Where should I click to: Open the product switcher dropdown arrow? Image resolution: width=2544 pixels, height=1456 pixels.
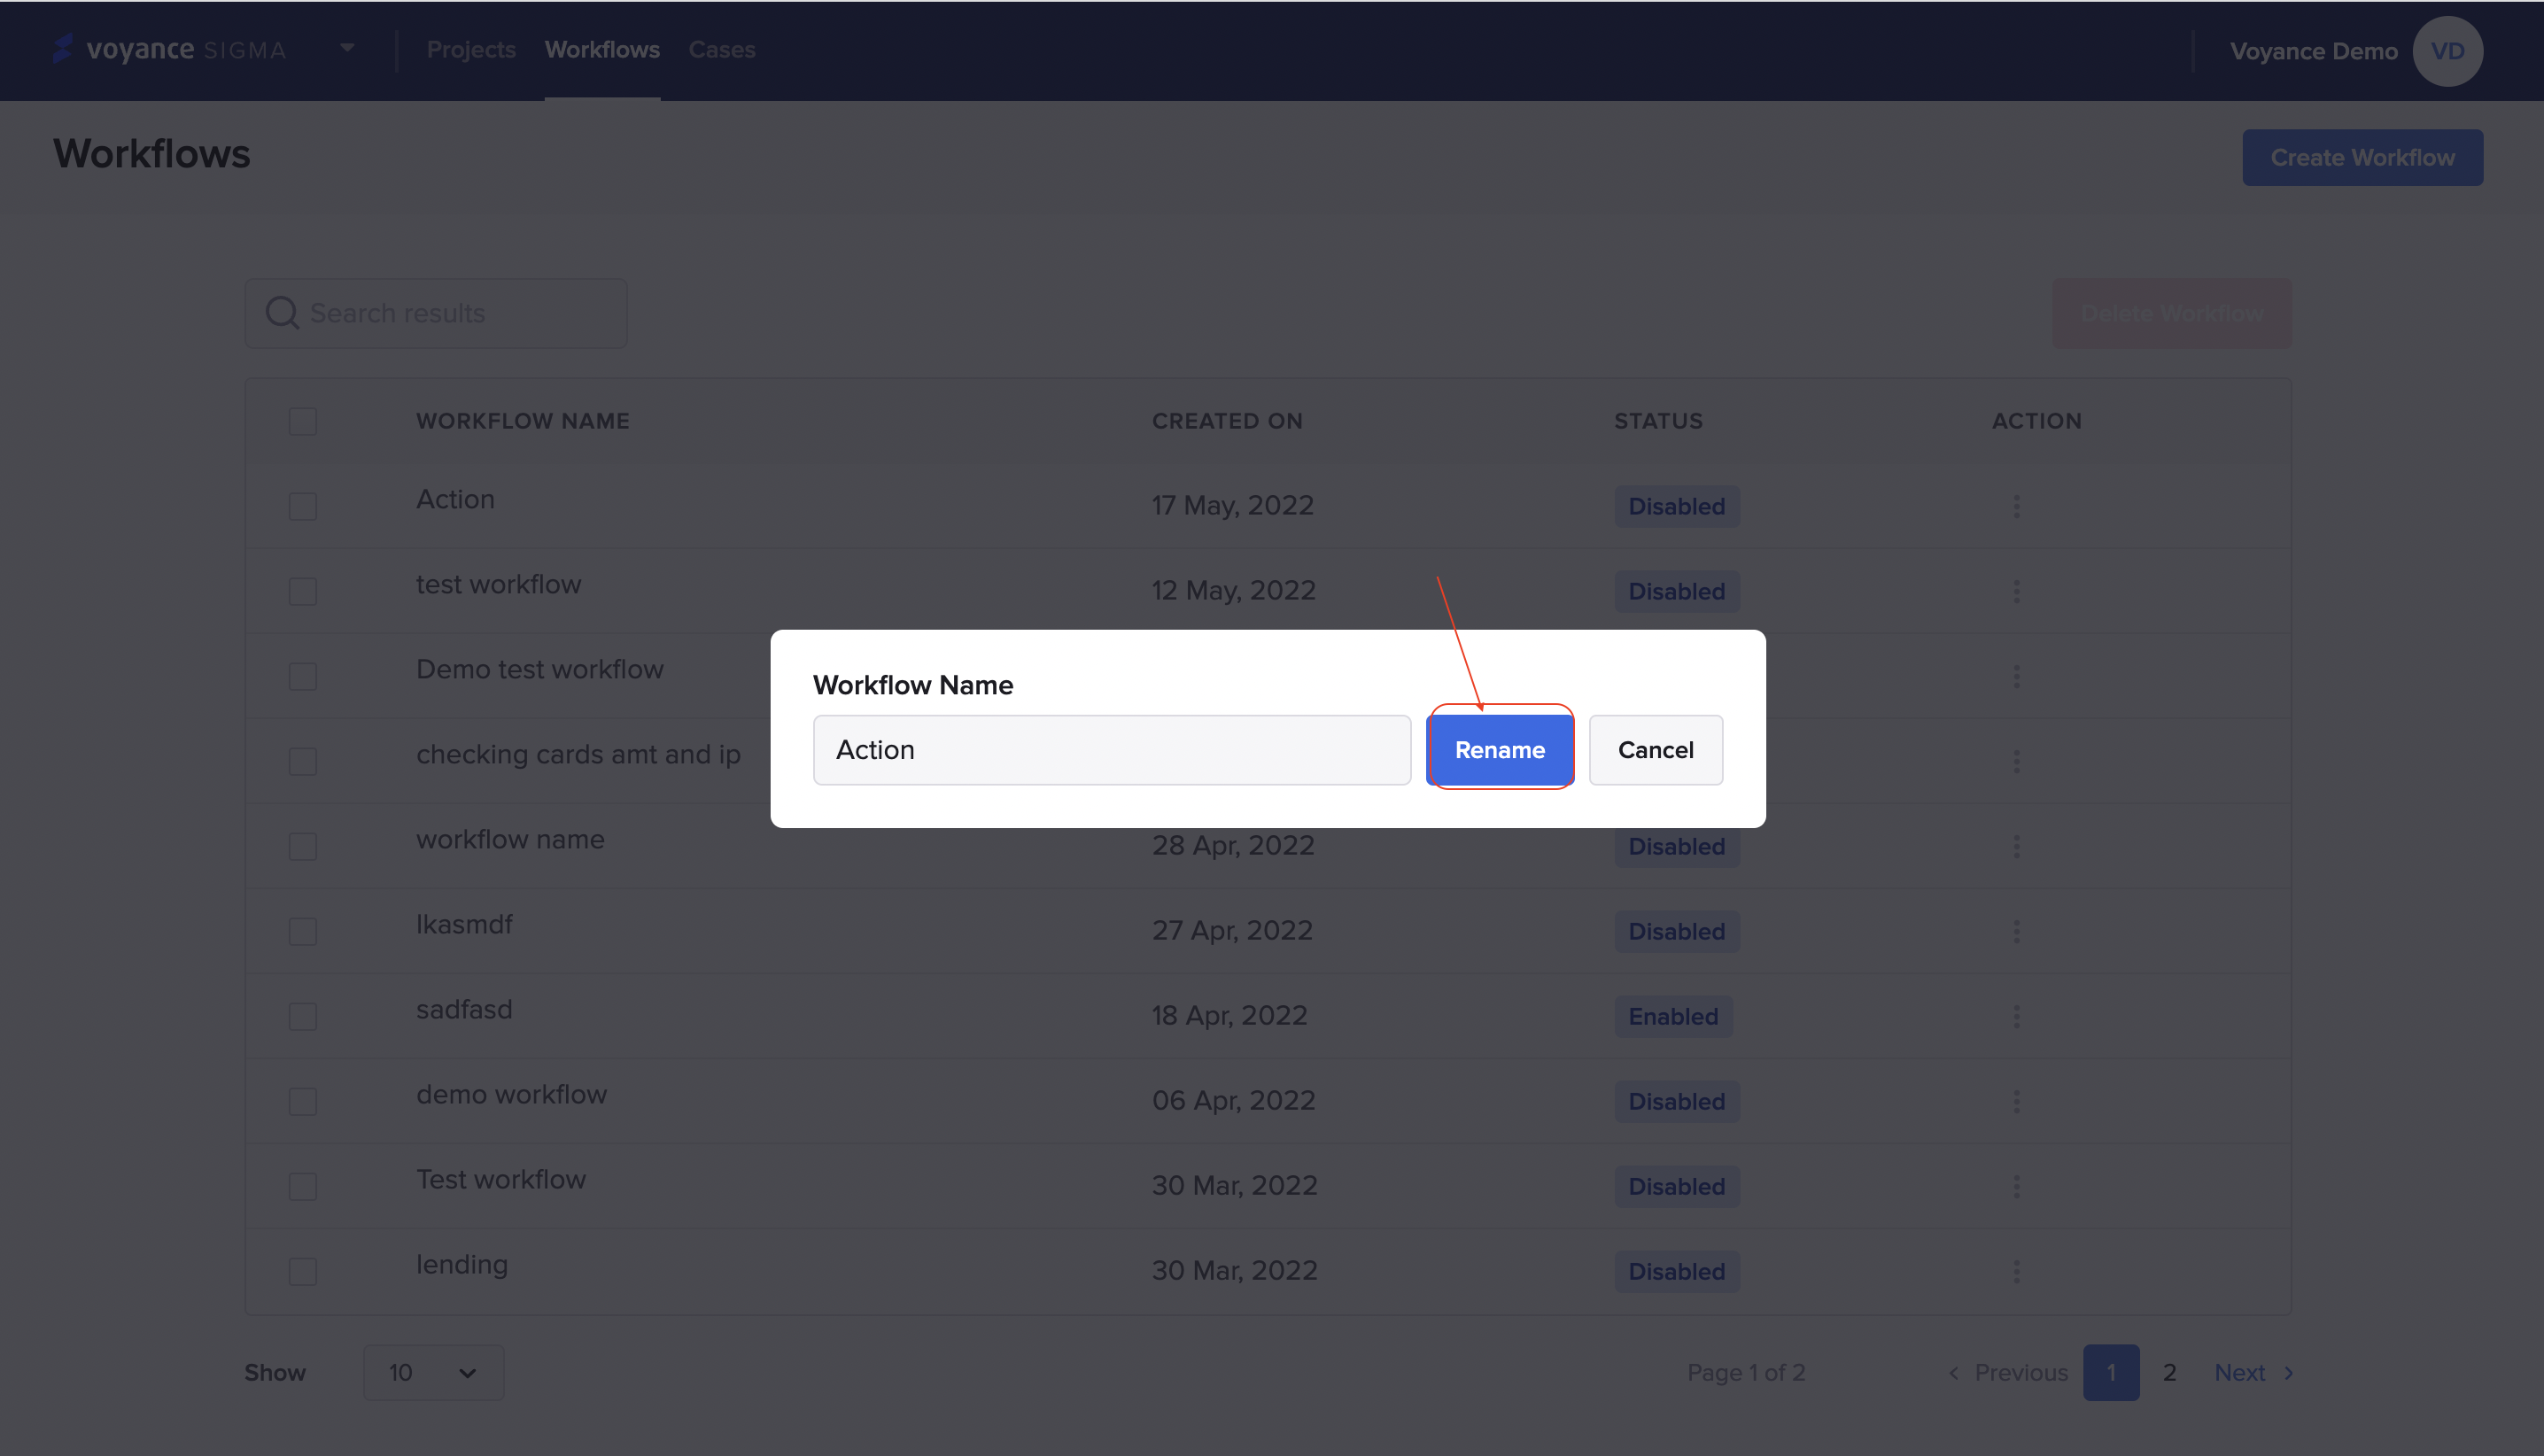tap(347, 47)
